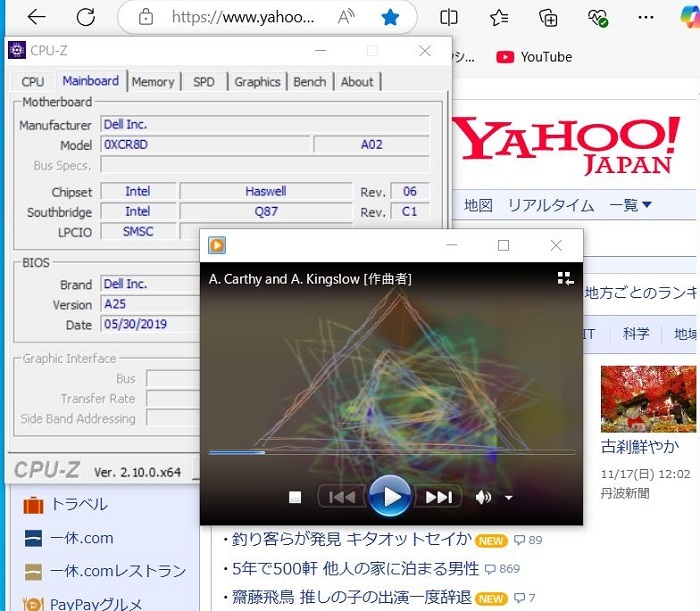The height and width of the screenshot is (611, 700).
Task: Open the Edge Collections panel
Action: pos(548,18)
